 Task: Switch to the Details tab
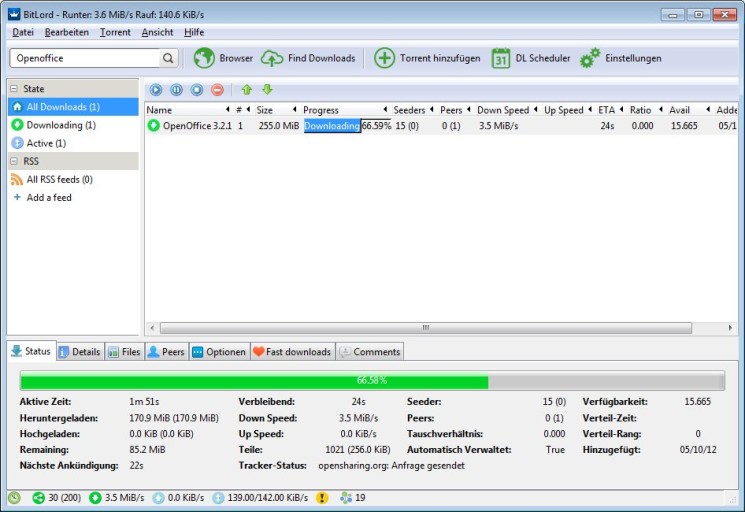click(80, 351)
